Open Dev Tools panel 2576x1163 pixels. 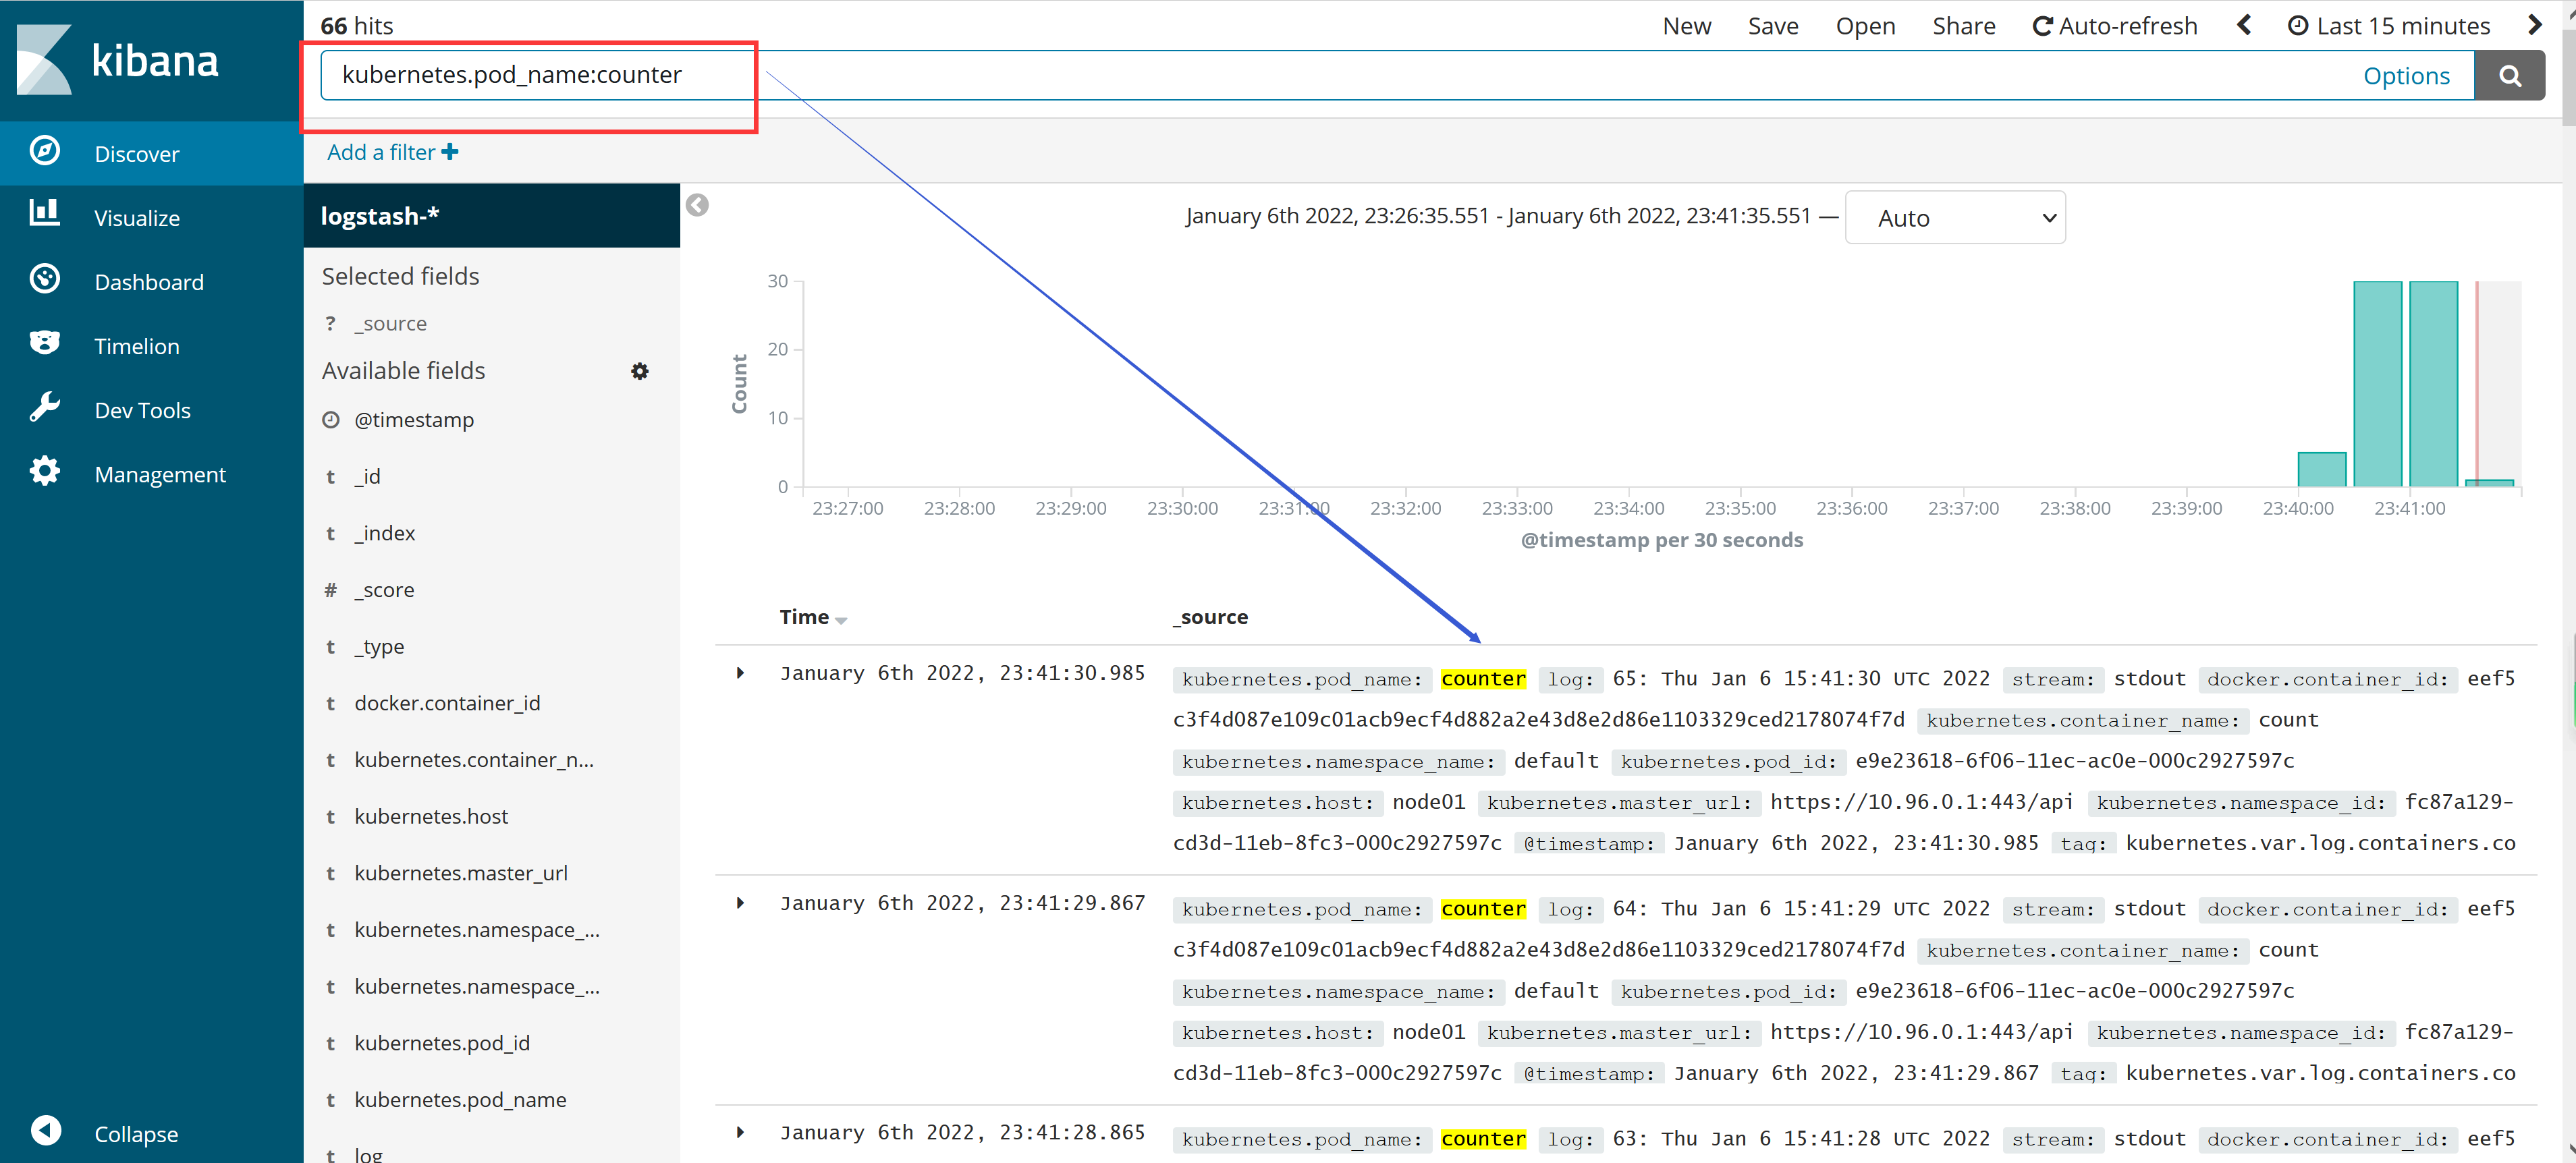pyautogui.click(x=144, y=409)
